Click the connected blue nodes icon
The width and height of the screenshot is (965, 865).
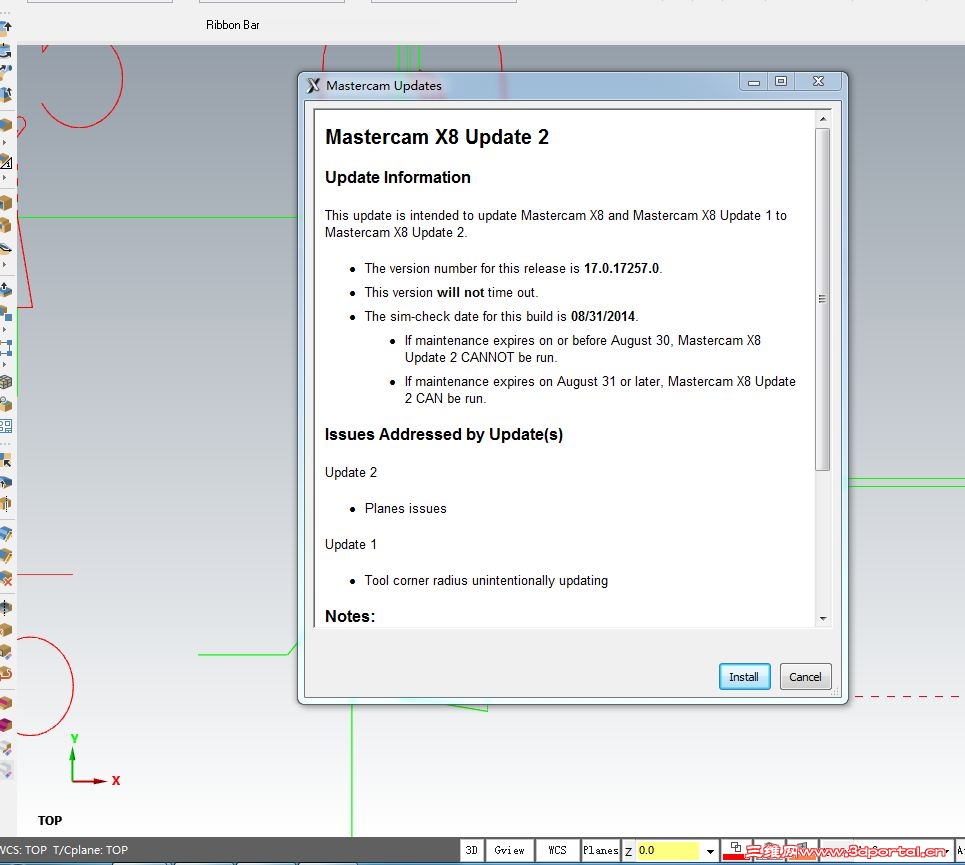(x=6, y=348)
